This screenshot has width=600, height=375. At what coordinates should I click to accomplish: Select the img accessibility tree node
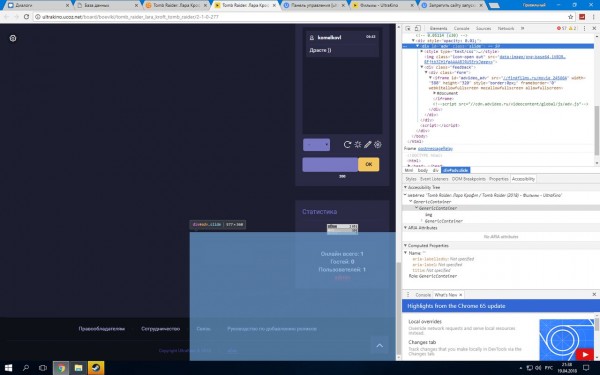pos(429,215)
